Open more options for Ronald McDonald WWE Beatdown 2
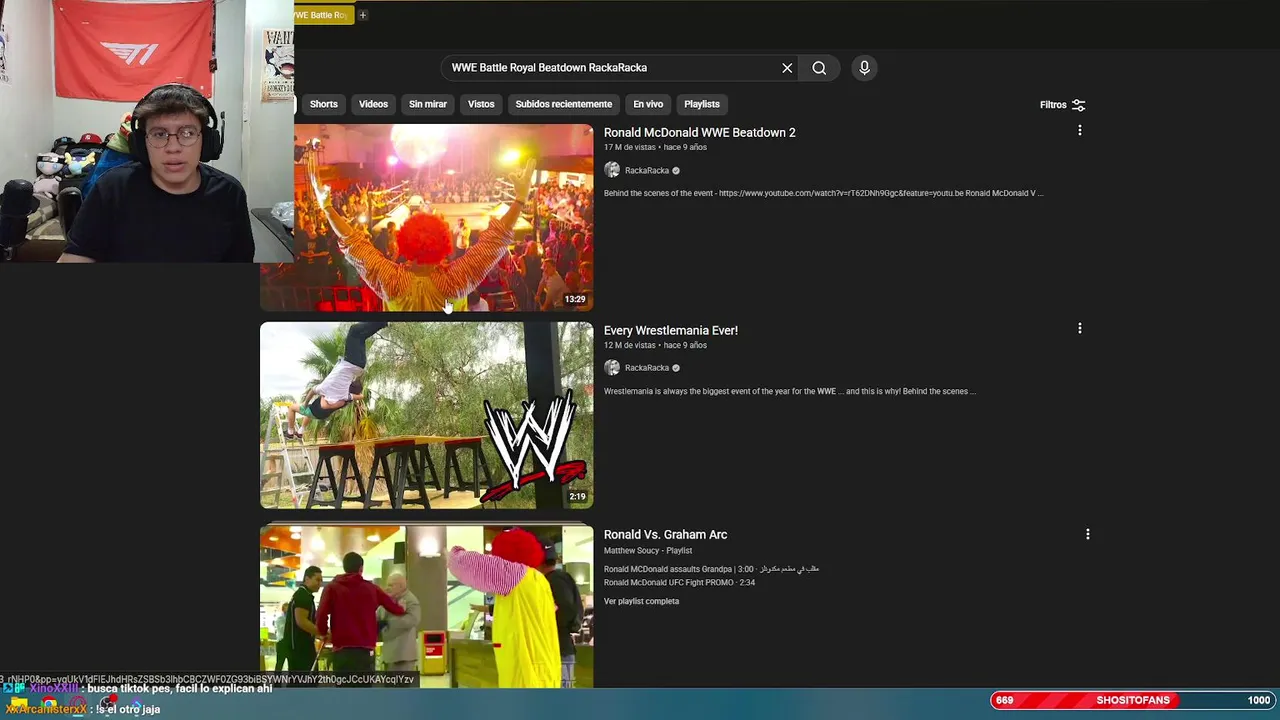 point(1079,131)
